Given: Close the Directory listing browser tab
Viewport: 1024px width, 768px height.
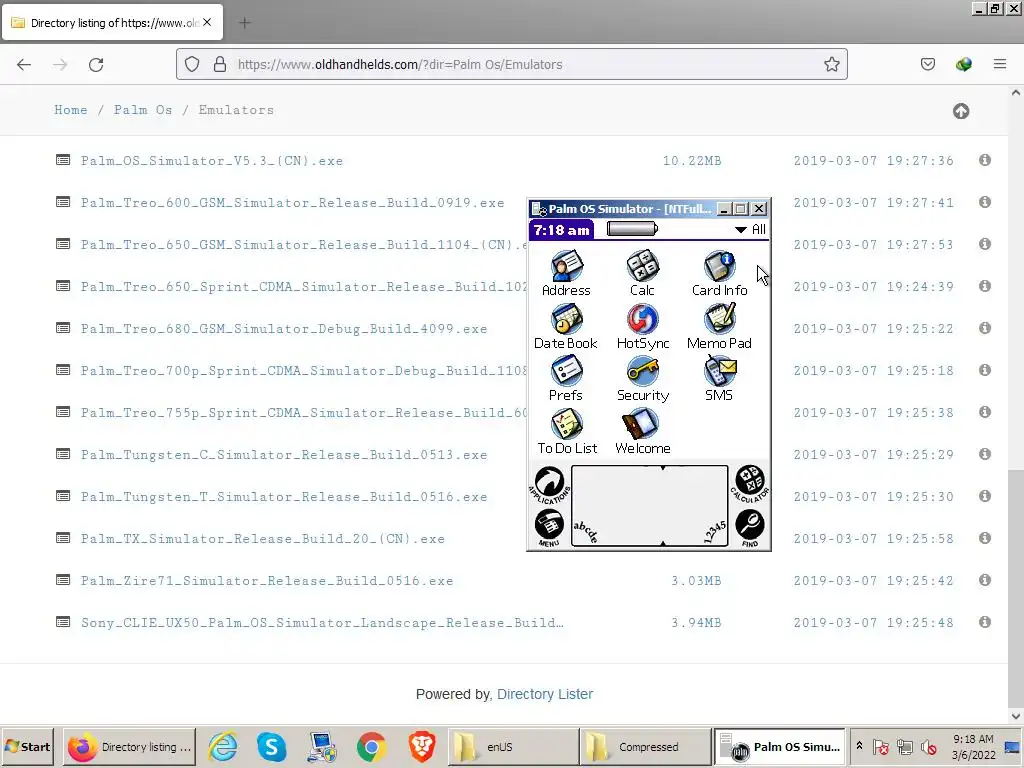Looking at the screenshot, I should (207, 22).
